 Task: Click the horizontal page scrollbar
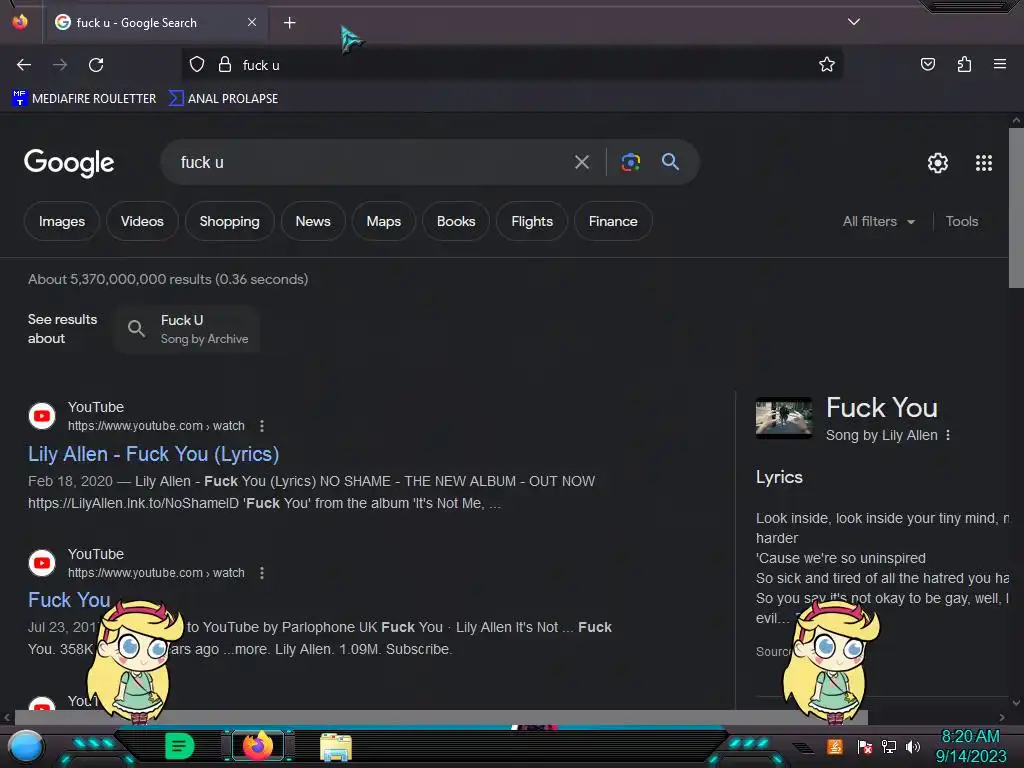pos(441,717)
